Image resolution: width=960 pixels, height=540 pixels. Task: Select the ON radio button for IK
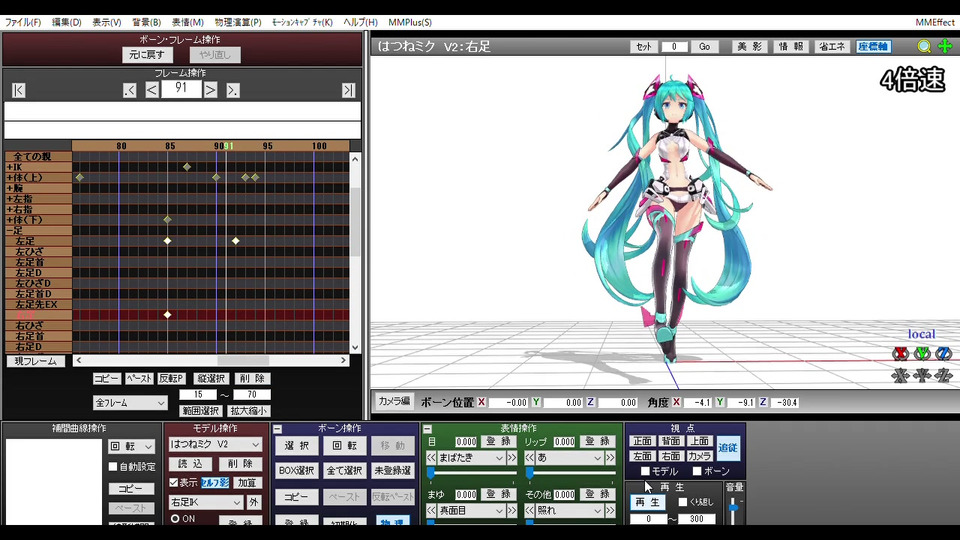[x=175, y=519]
